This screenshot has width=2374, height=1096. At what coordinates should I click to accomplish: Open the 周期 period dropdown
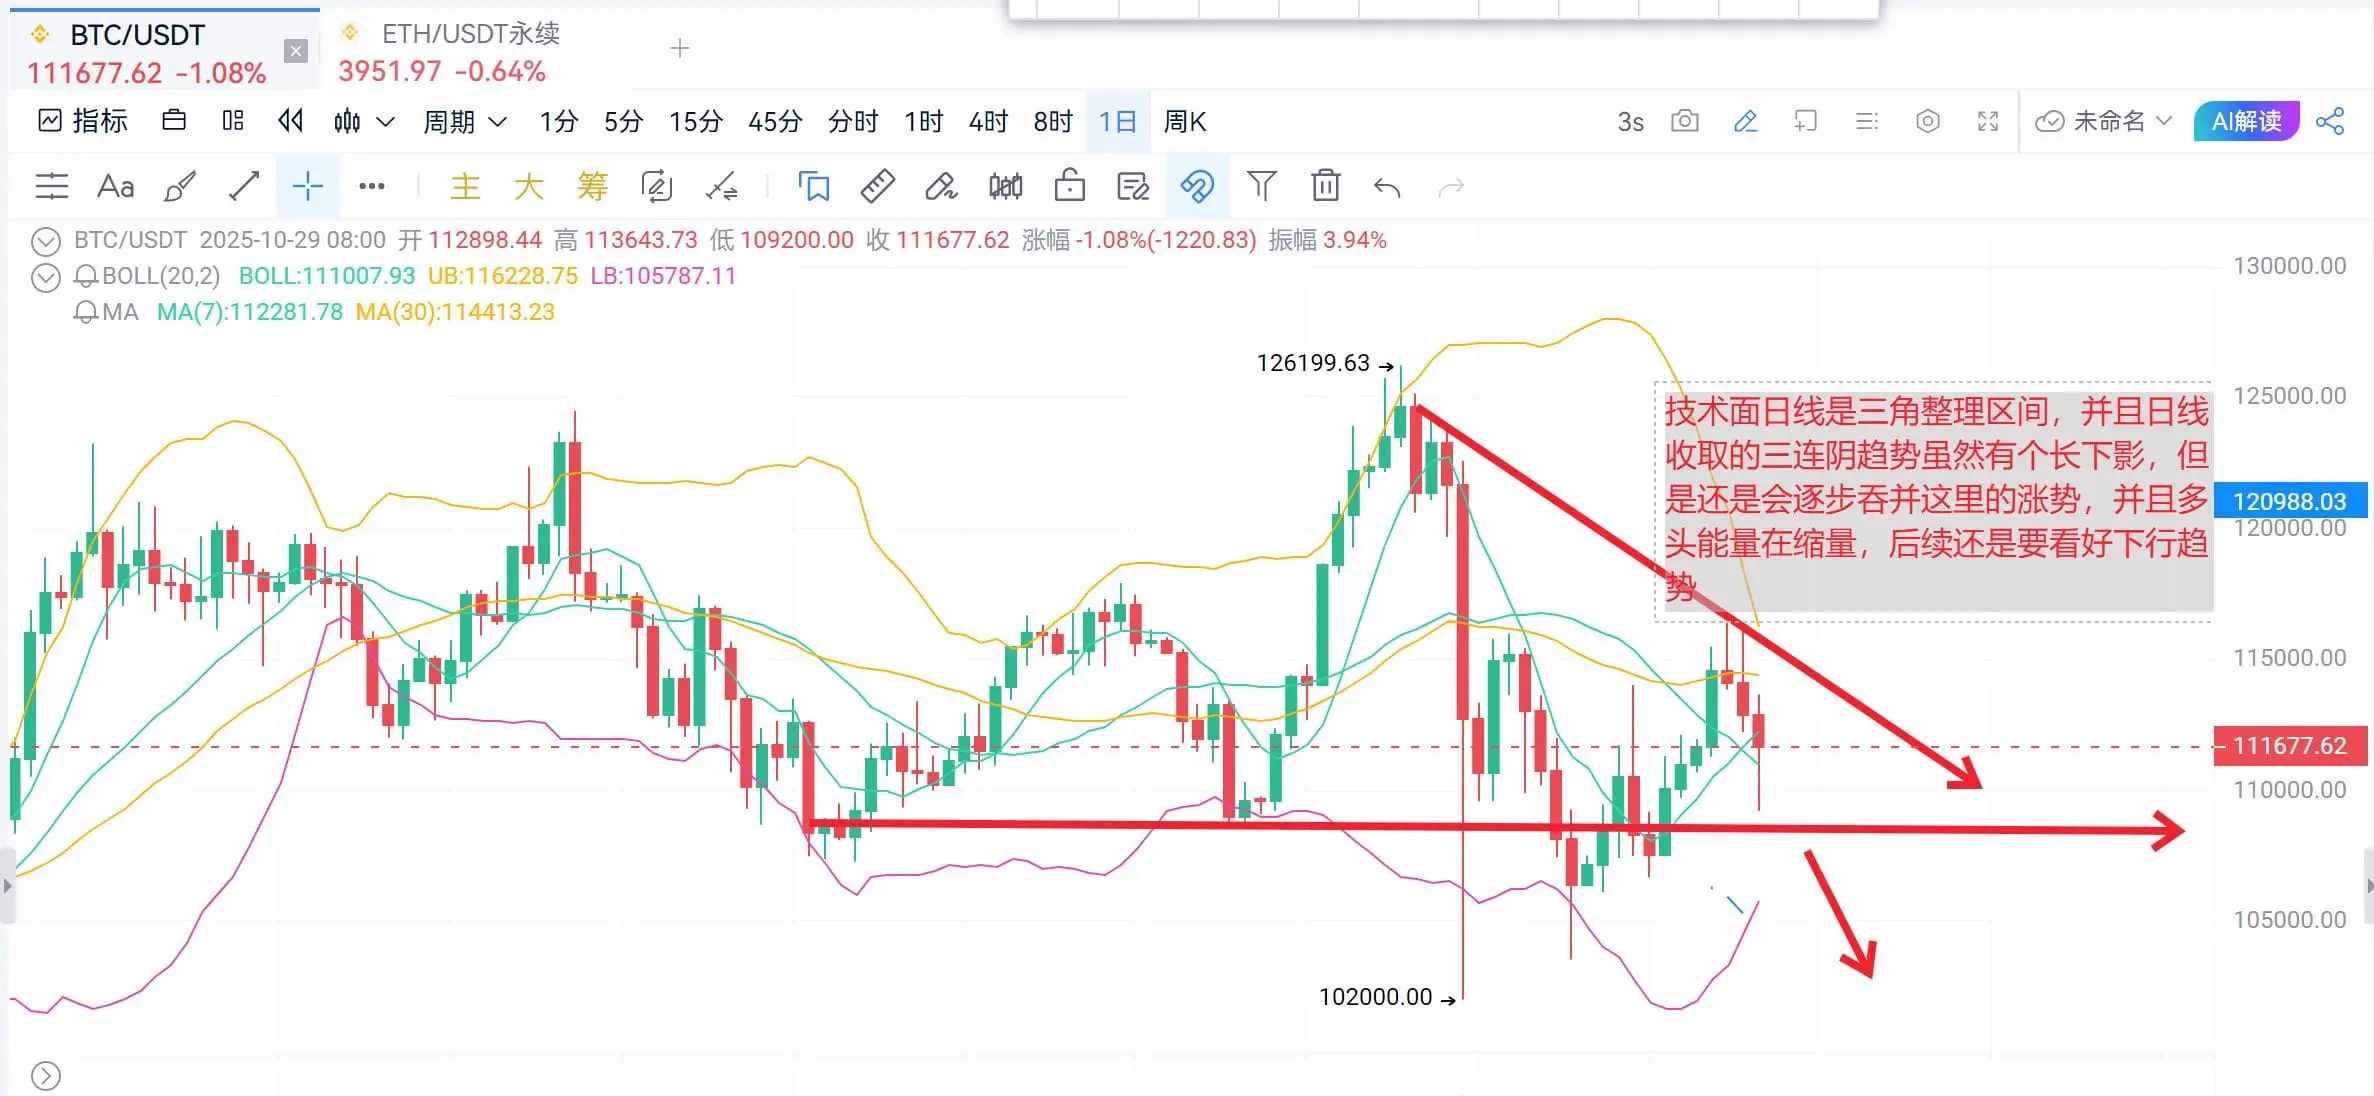pos(464,122)
